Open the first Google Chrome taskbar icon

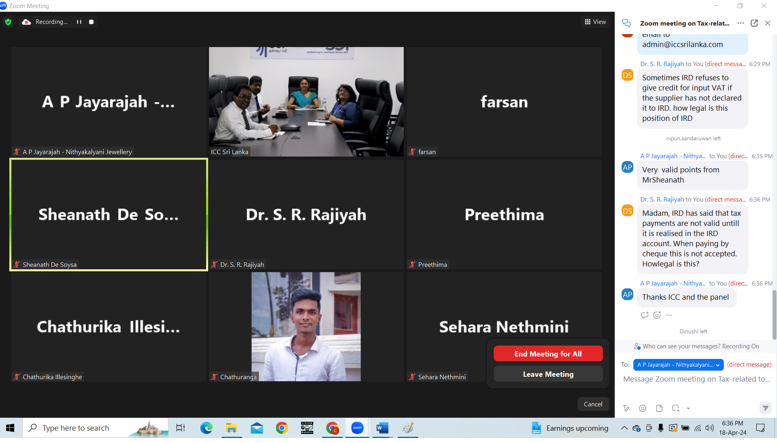pyautogui.click(x=282, y=428)
